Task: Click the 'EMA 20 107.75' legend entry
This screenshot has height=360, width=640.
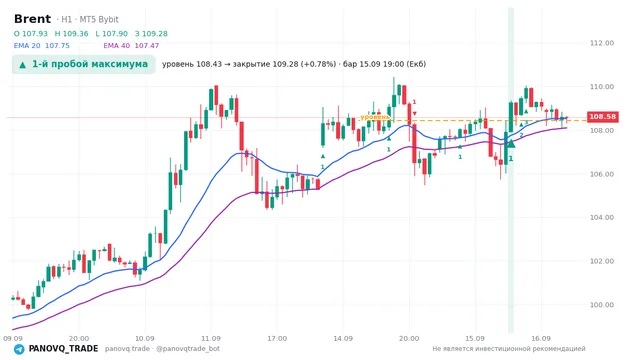Action: [x=42, y=46]
